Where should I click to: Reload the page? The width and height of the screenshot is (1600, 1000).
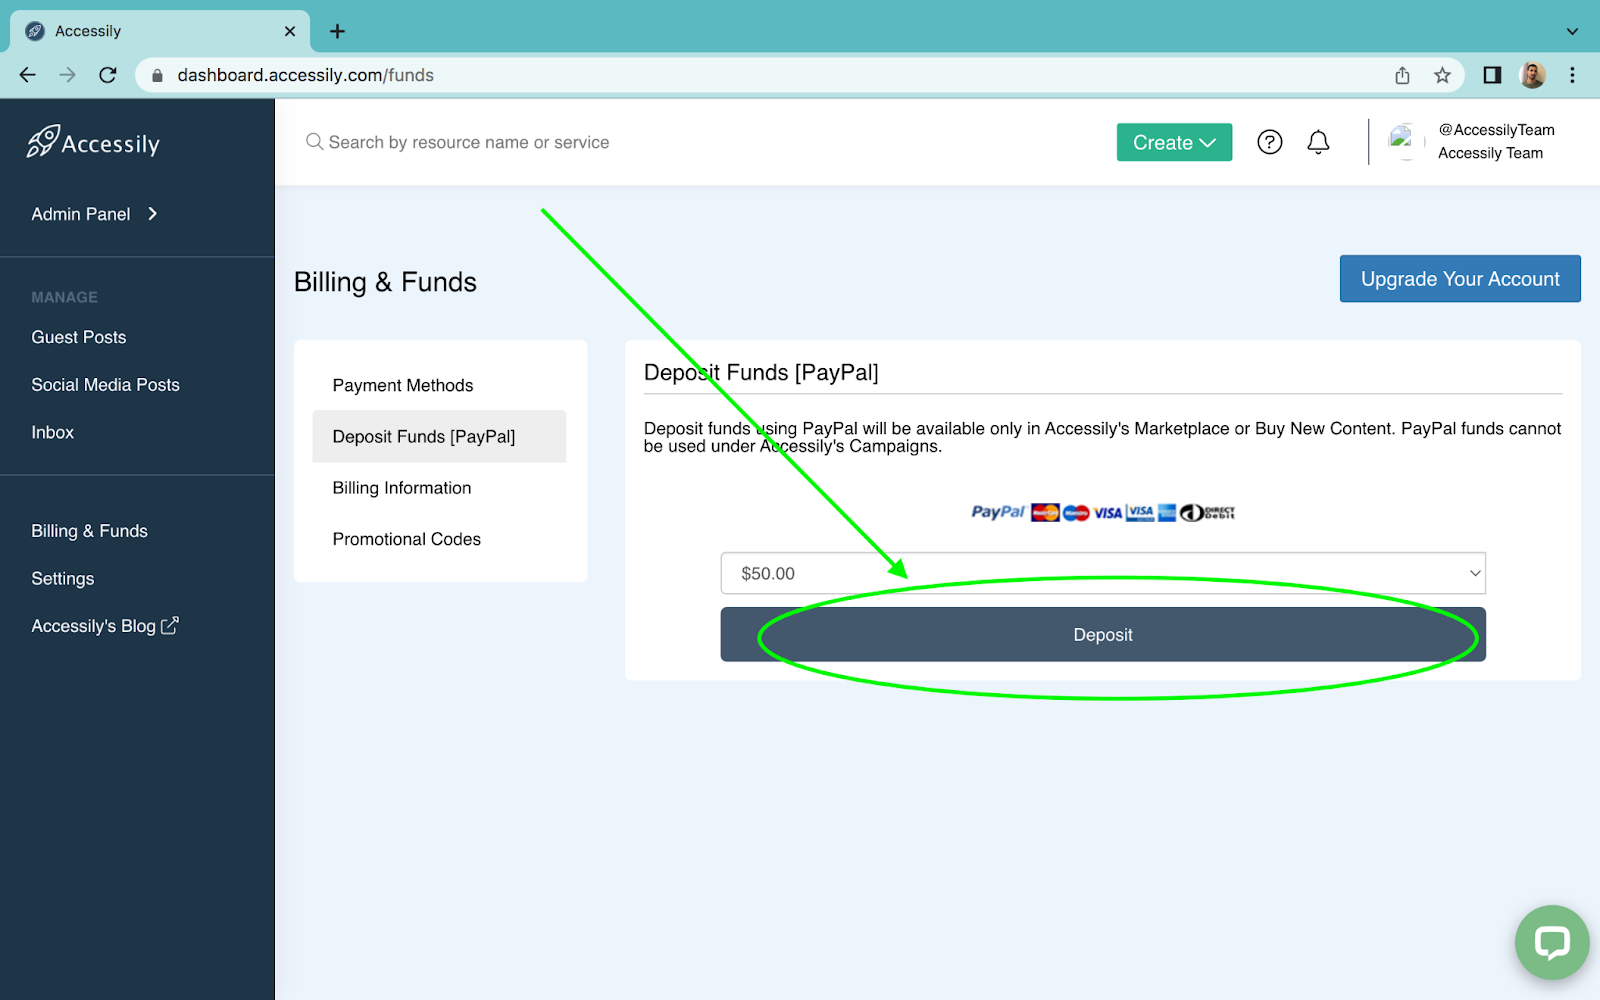108,75
